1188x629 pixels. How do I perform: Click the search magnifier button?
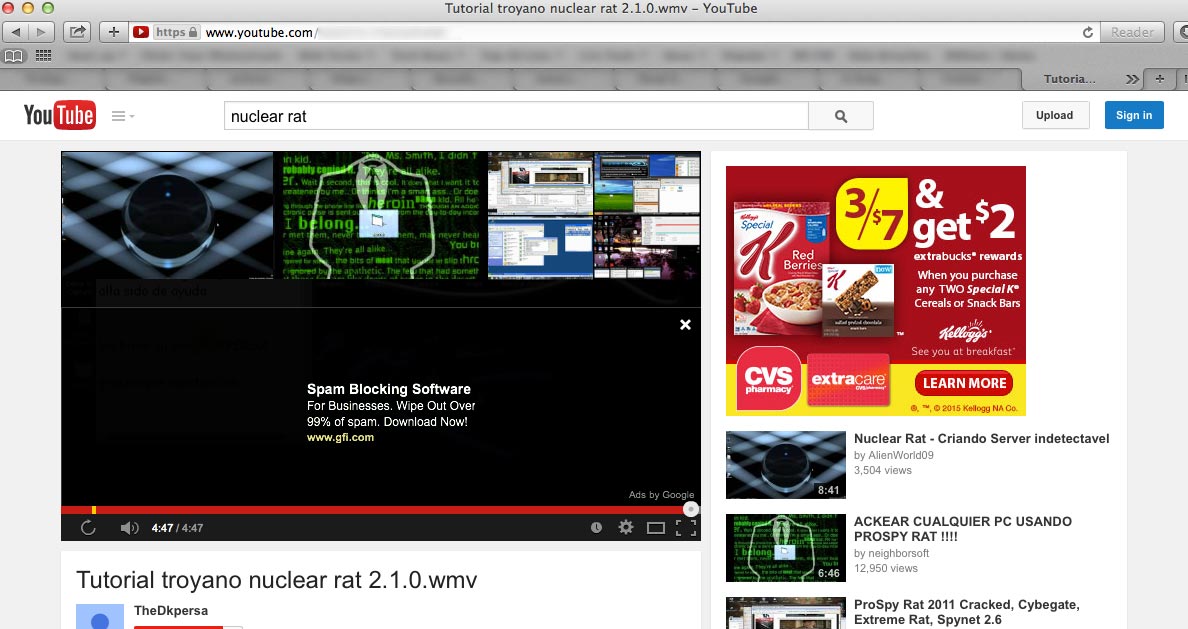point(840,116)
